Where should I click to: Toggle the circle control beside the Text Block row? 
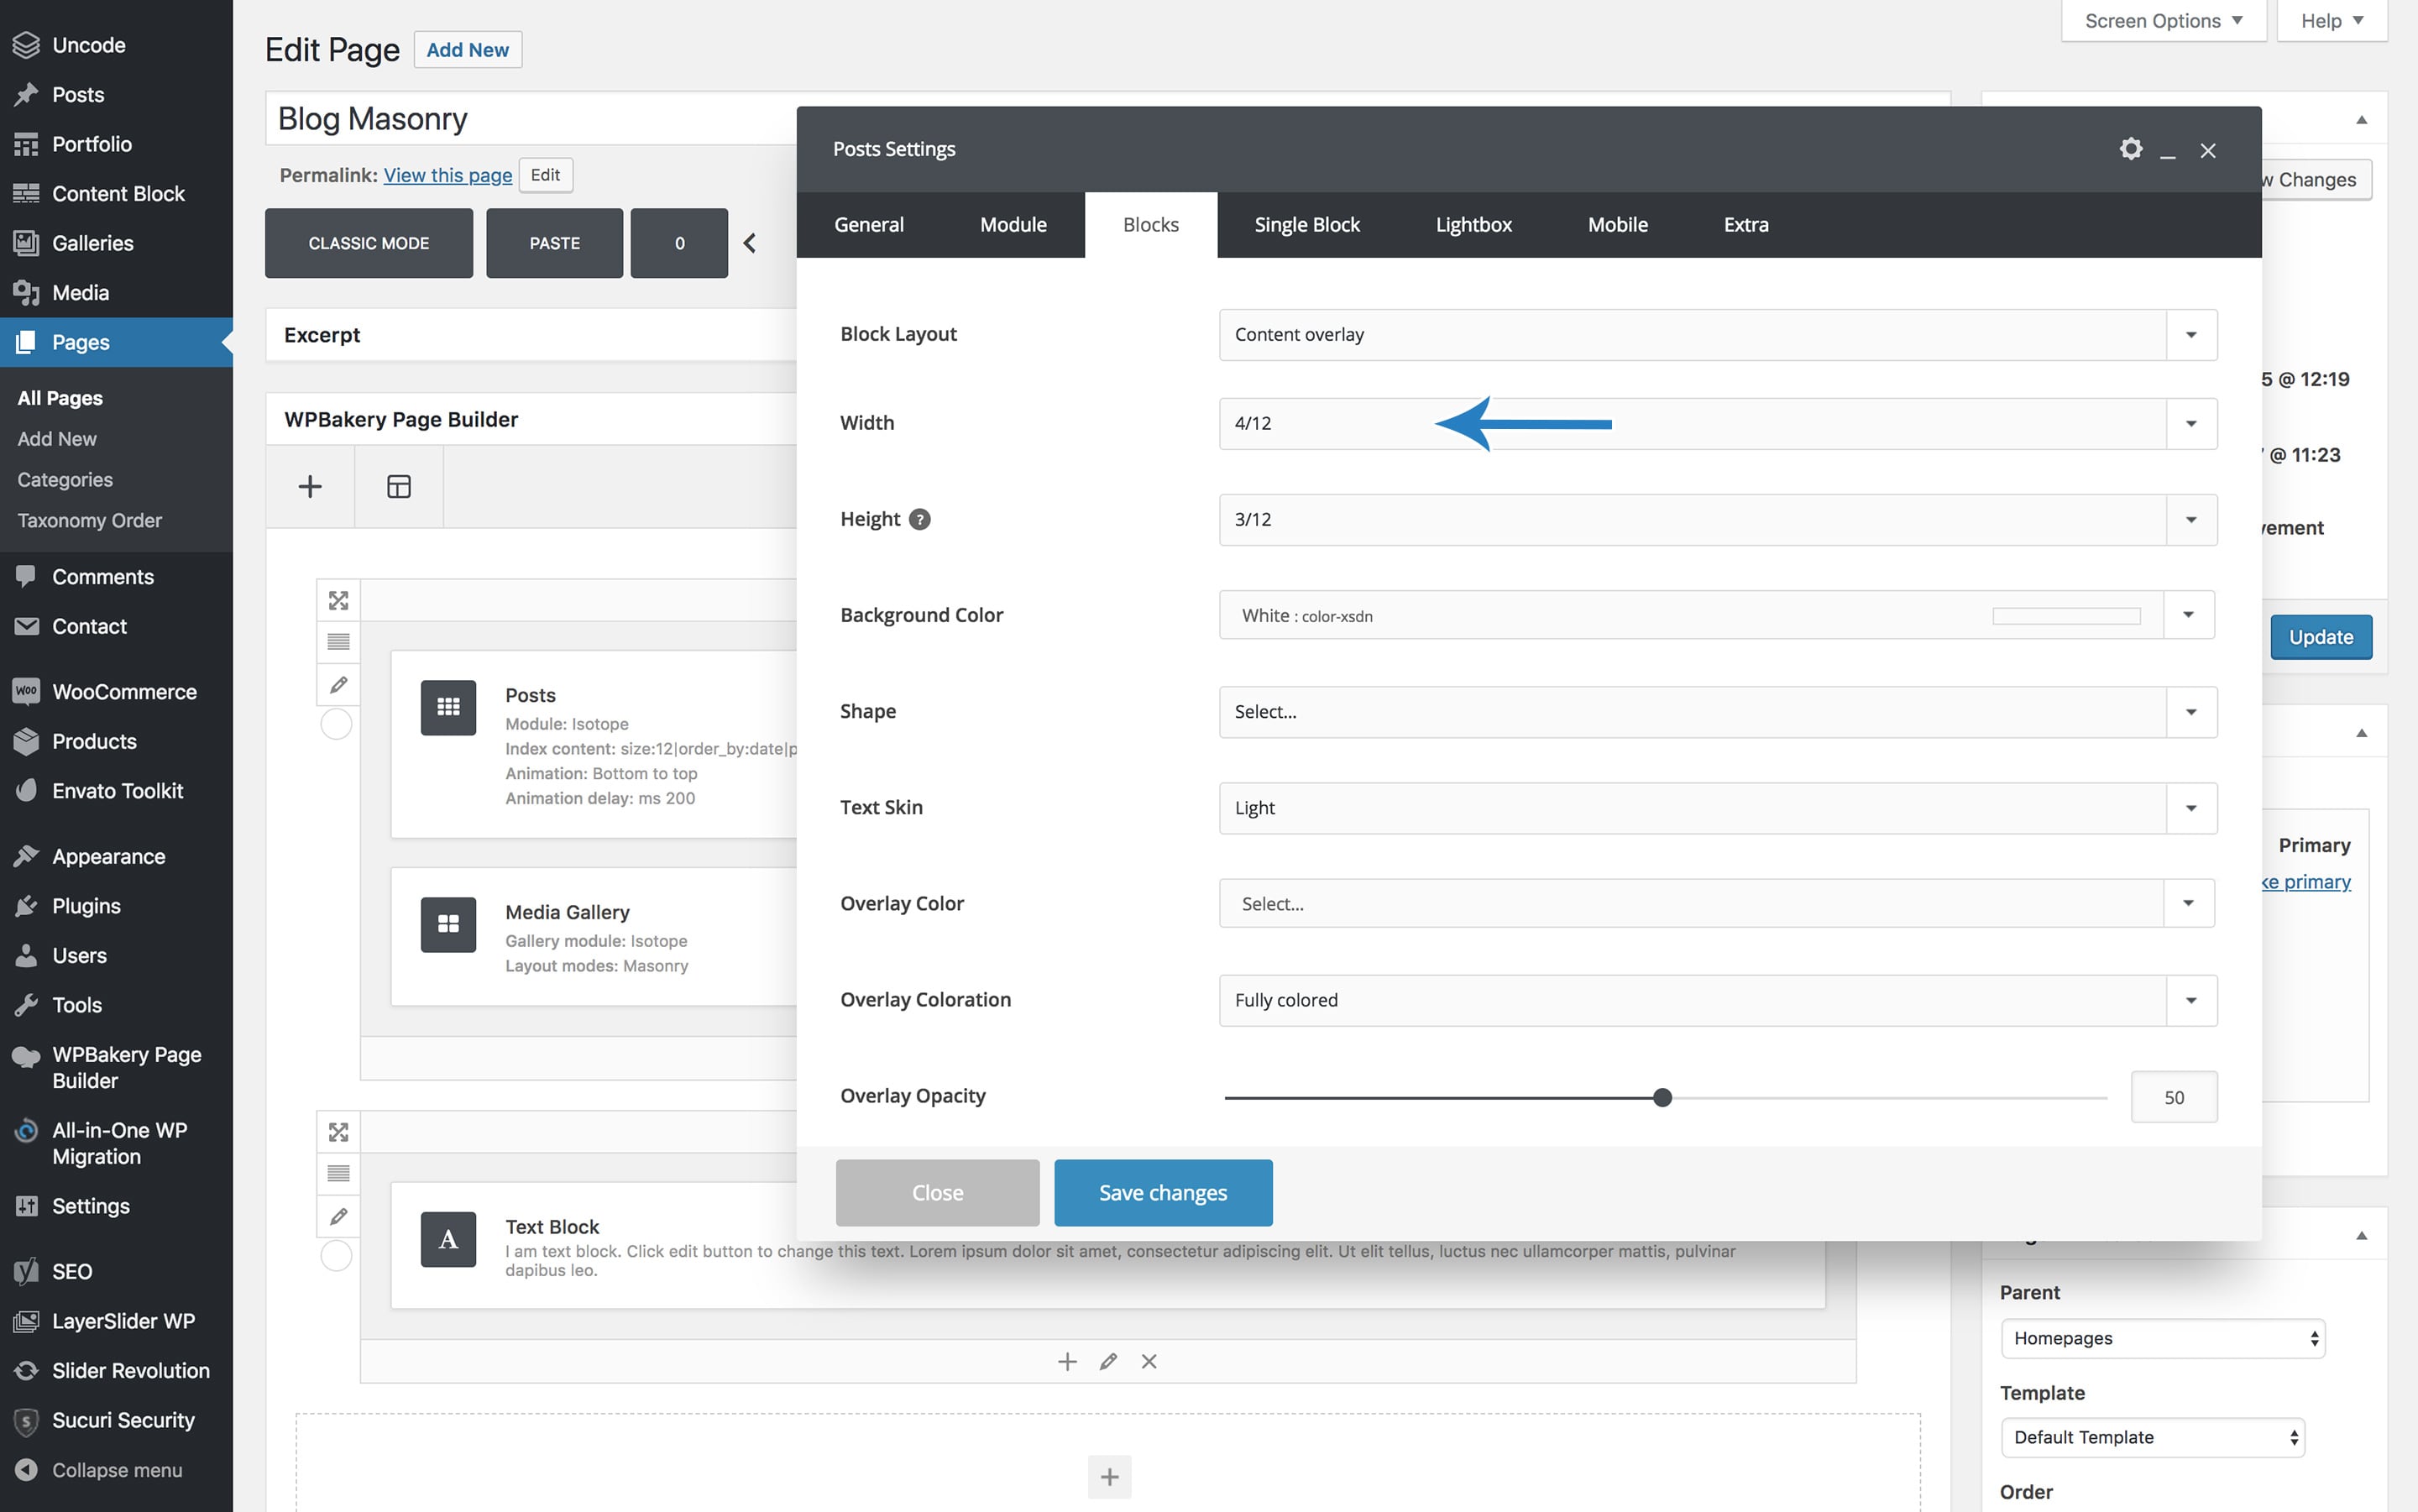click(336, 1255)
